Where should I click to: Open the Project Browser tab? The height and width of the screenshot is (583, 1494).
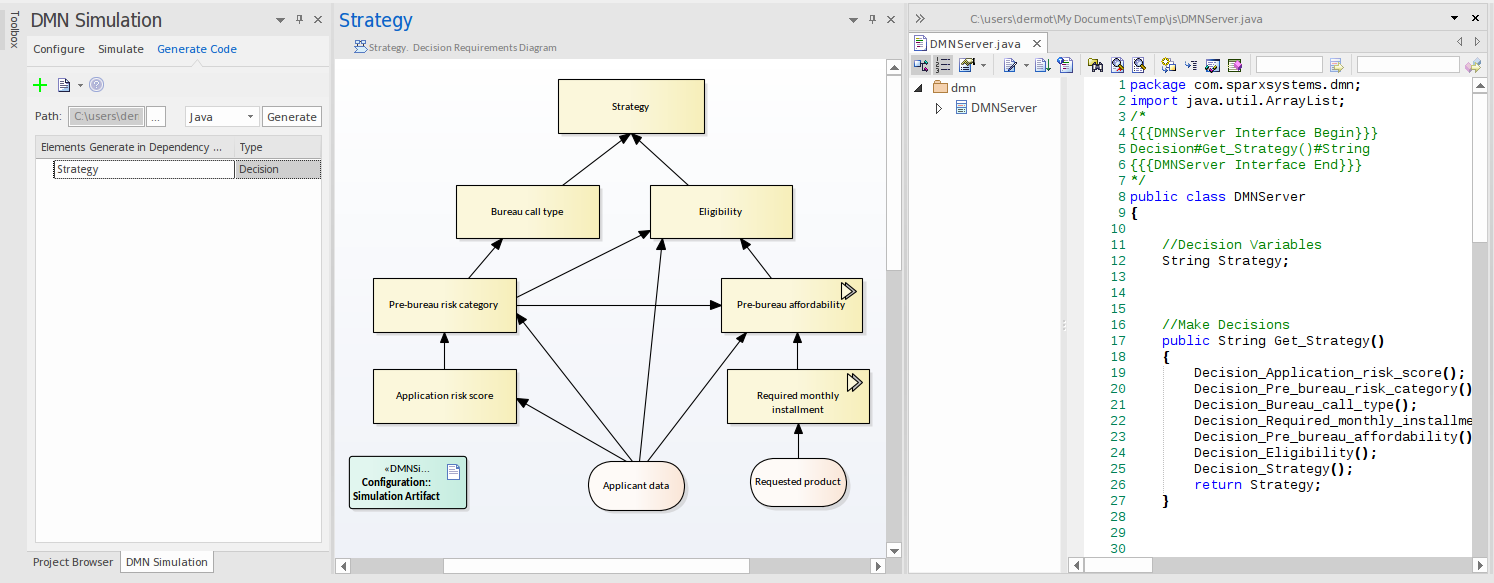click(x=73, y=562)
